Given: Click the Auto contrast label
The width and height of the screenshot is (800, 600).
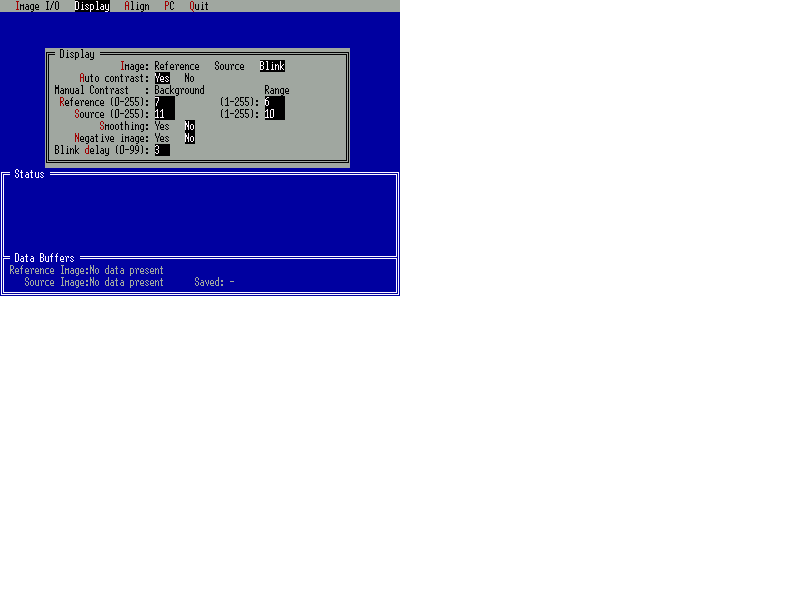Looking at the screenshot, I should coord(114,78).
